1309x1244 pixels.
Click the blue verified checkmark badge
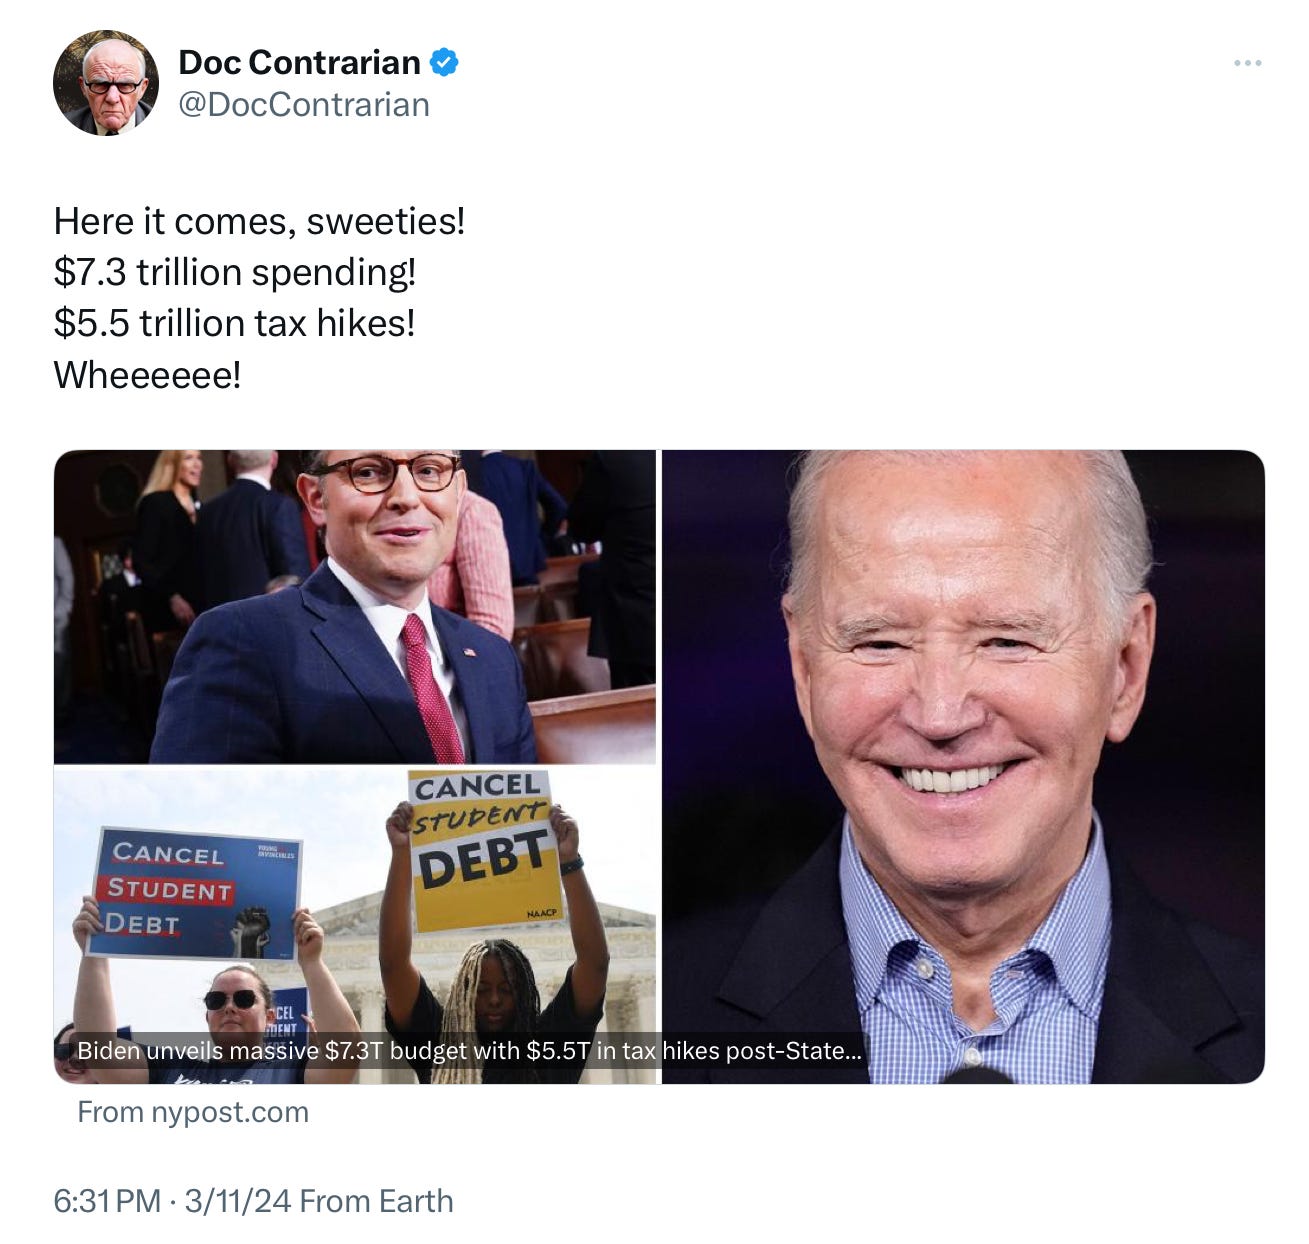click(444, 62)
